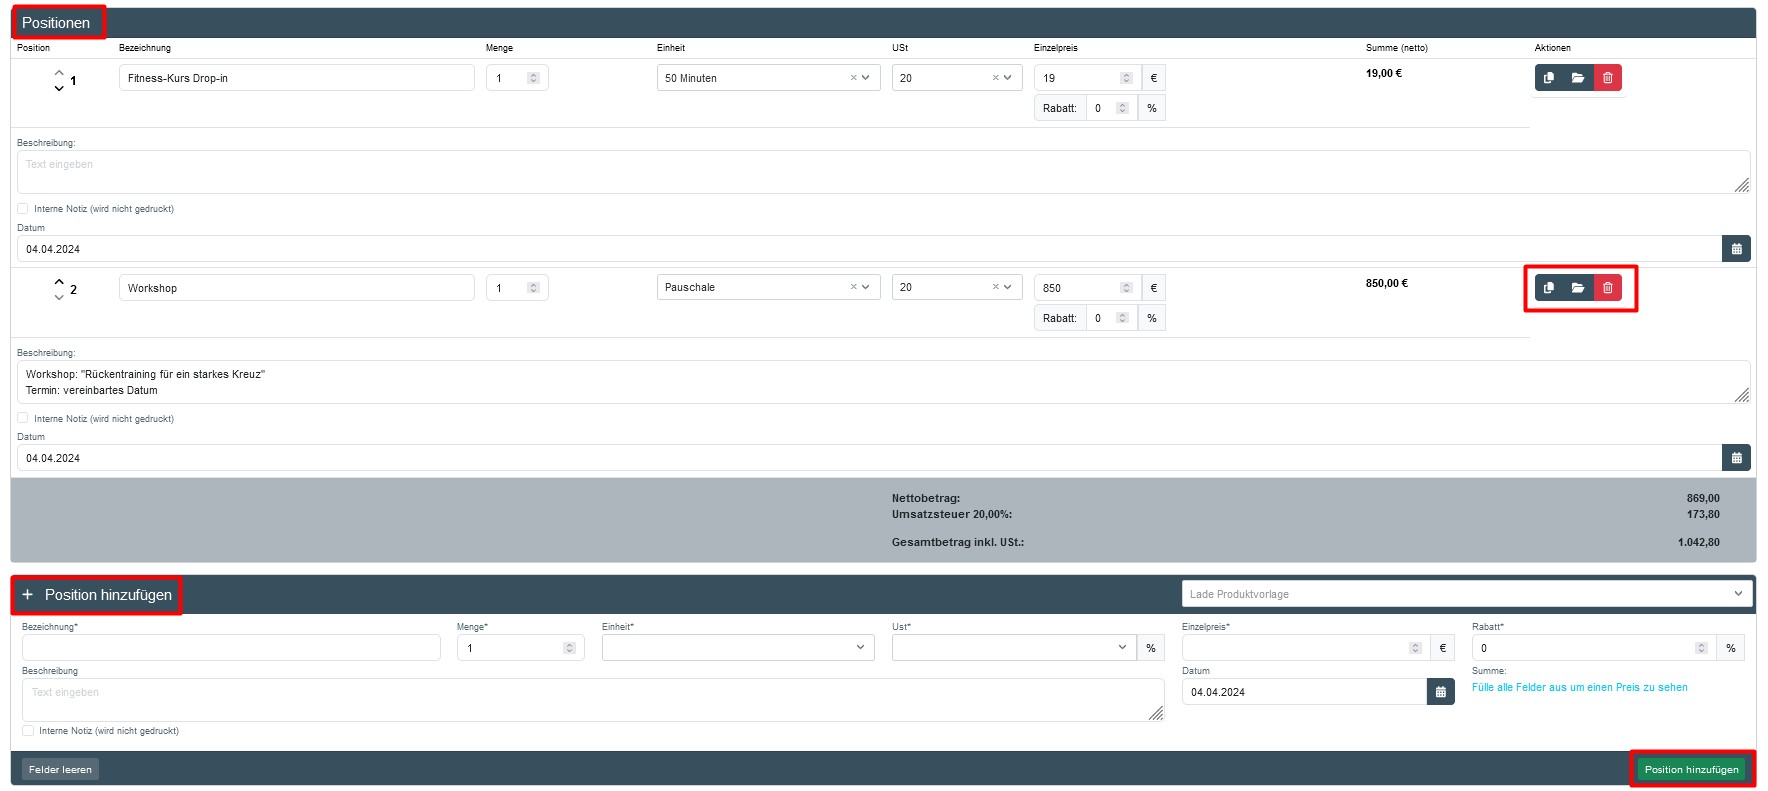
Task: Duplicate the Workshop position using the copy icon
Action: tap(1549, 288)
